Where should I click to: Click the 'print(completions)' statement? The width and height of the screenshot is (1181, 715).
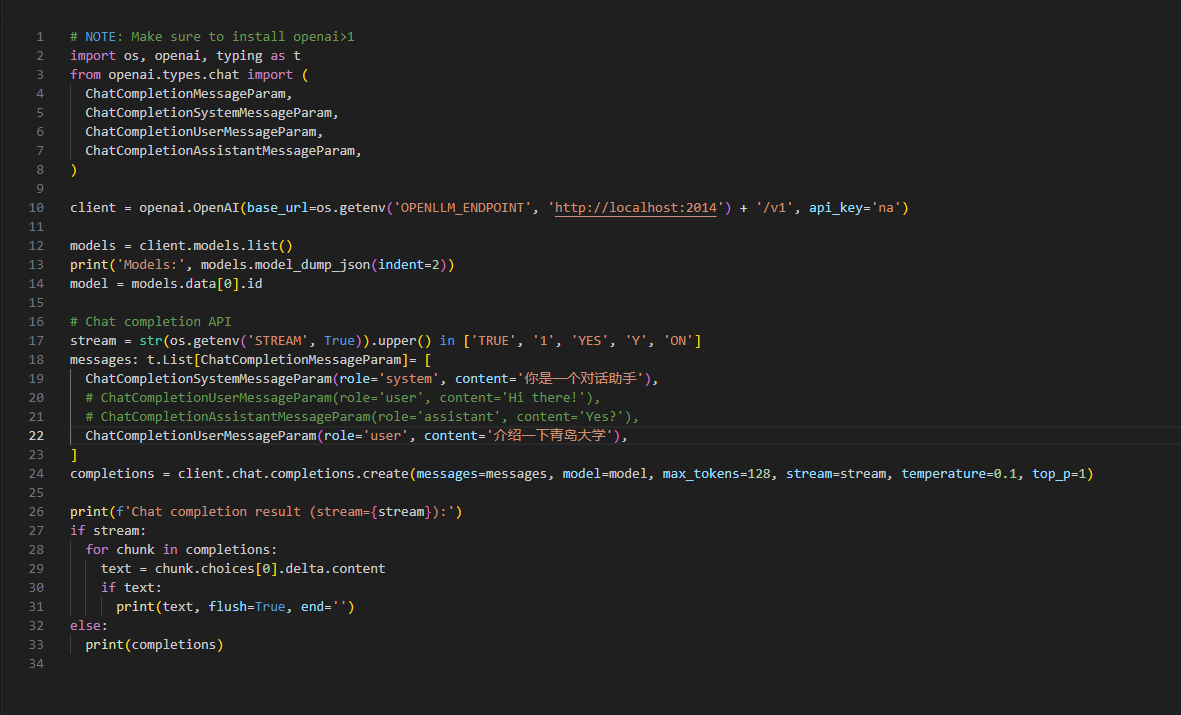(x=154, y=645)
